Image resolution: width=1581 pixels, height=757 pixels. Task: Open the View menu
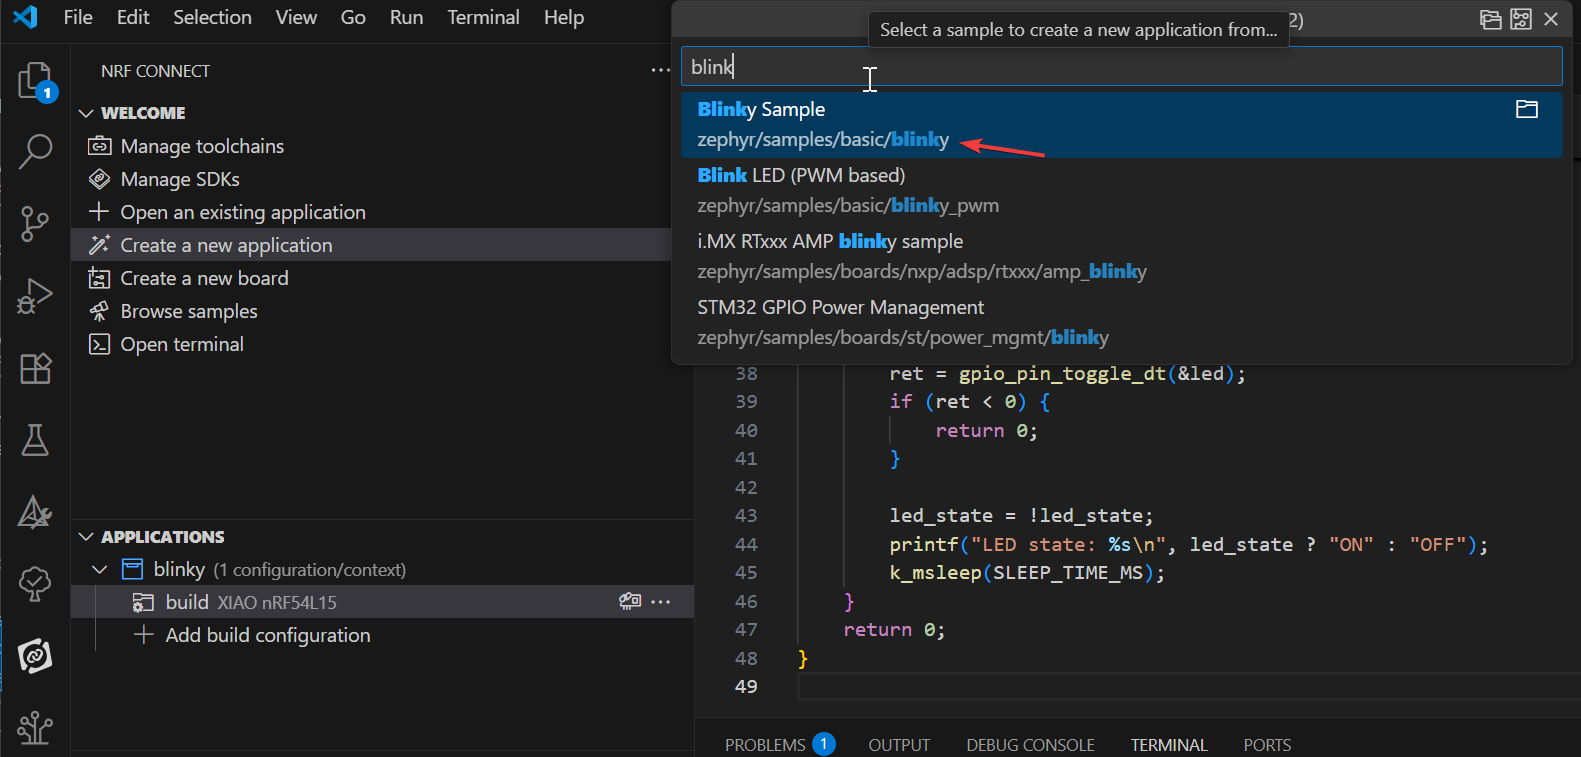click(296, 17)
